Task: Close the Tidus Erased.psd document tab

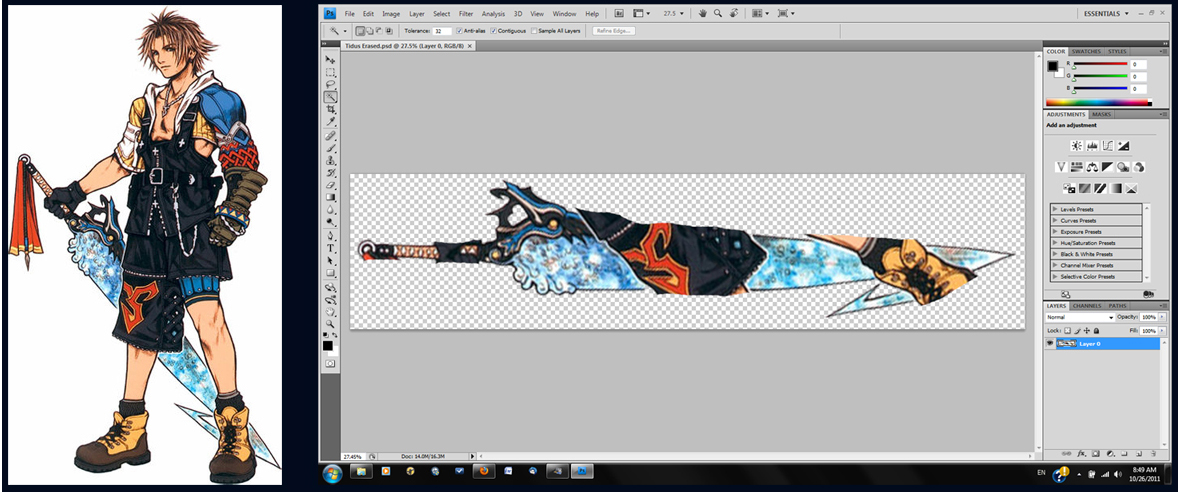Action: 470,46
